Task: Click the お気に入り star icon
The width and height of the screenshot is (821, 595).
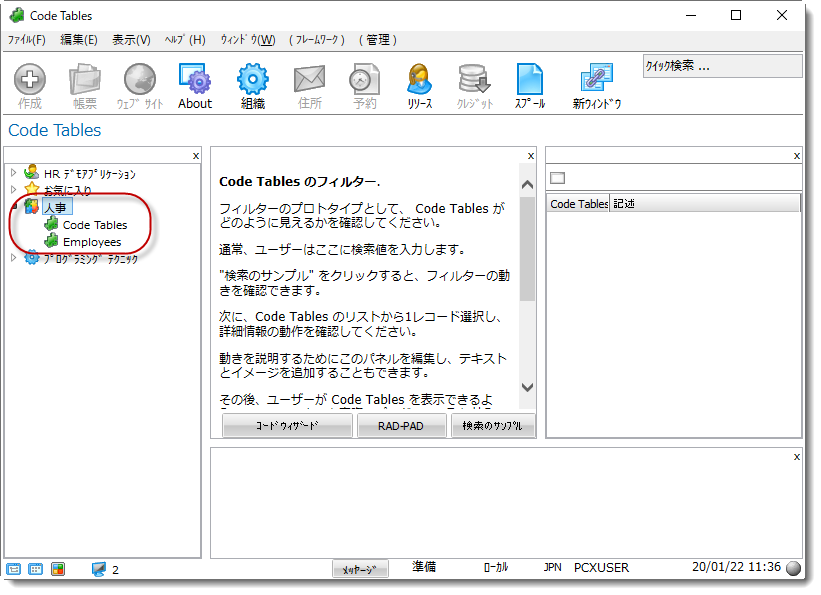Action: (x=32, y=189)
